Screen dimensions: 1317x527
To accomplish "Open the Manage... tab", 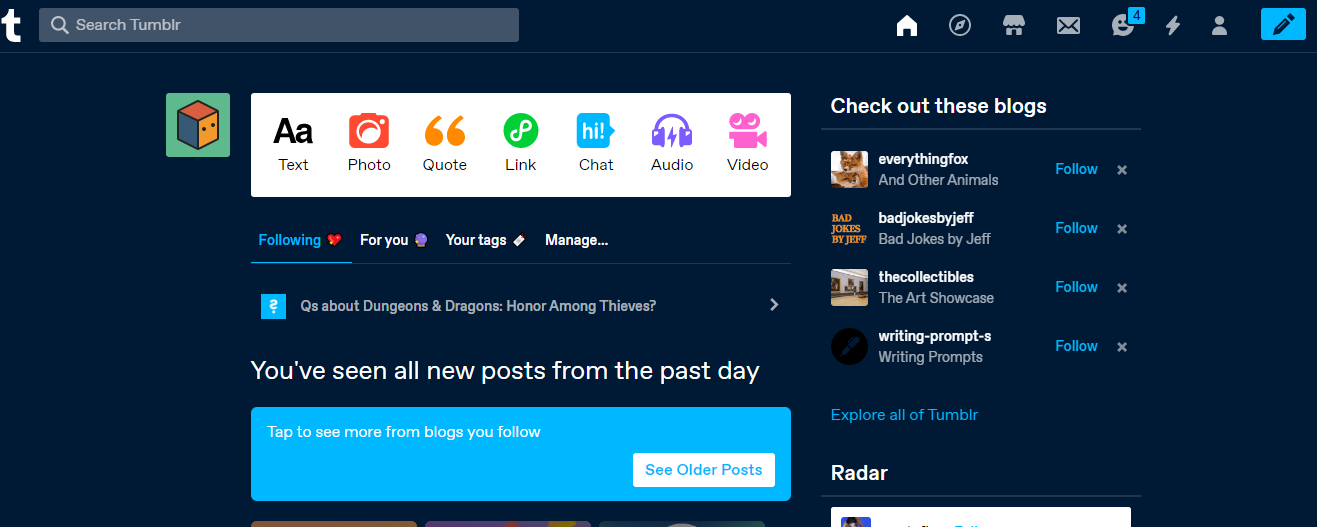I will [576, 240].
